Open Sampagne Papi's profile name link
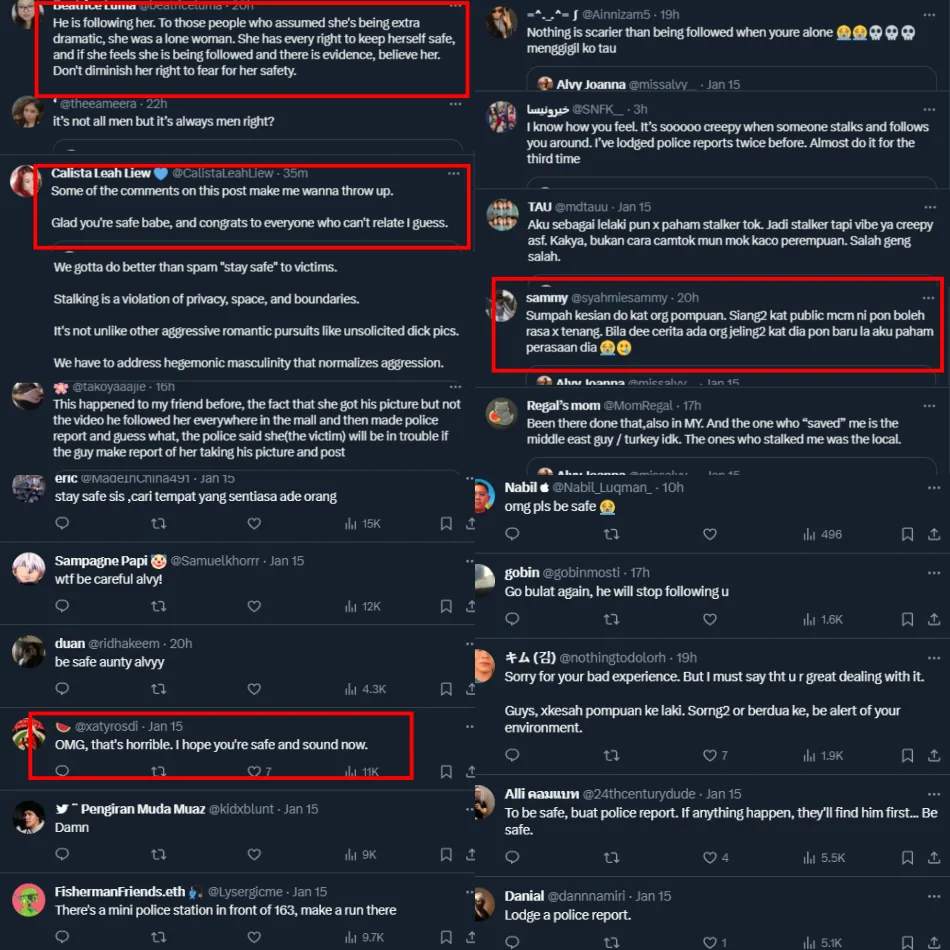This screenshot has width=950, height=950. [x=101, y=561]
